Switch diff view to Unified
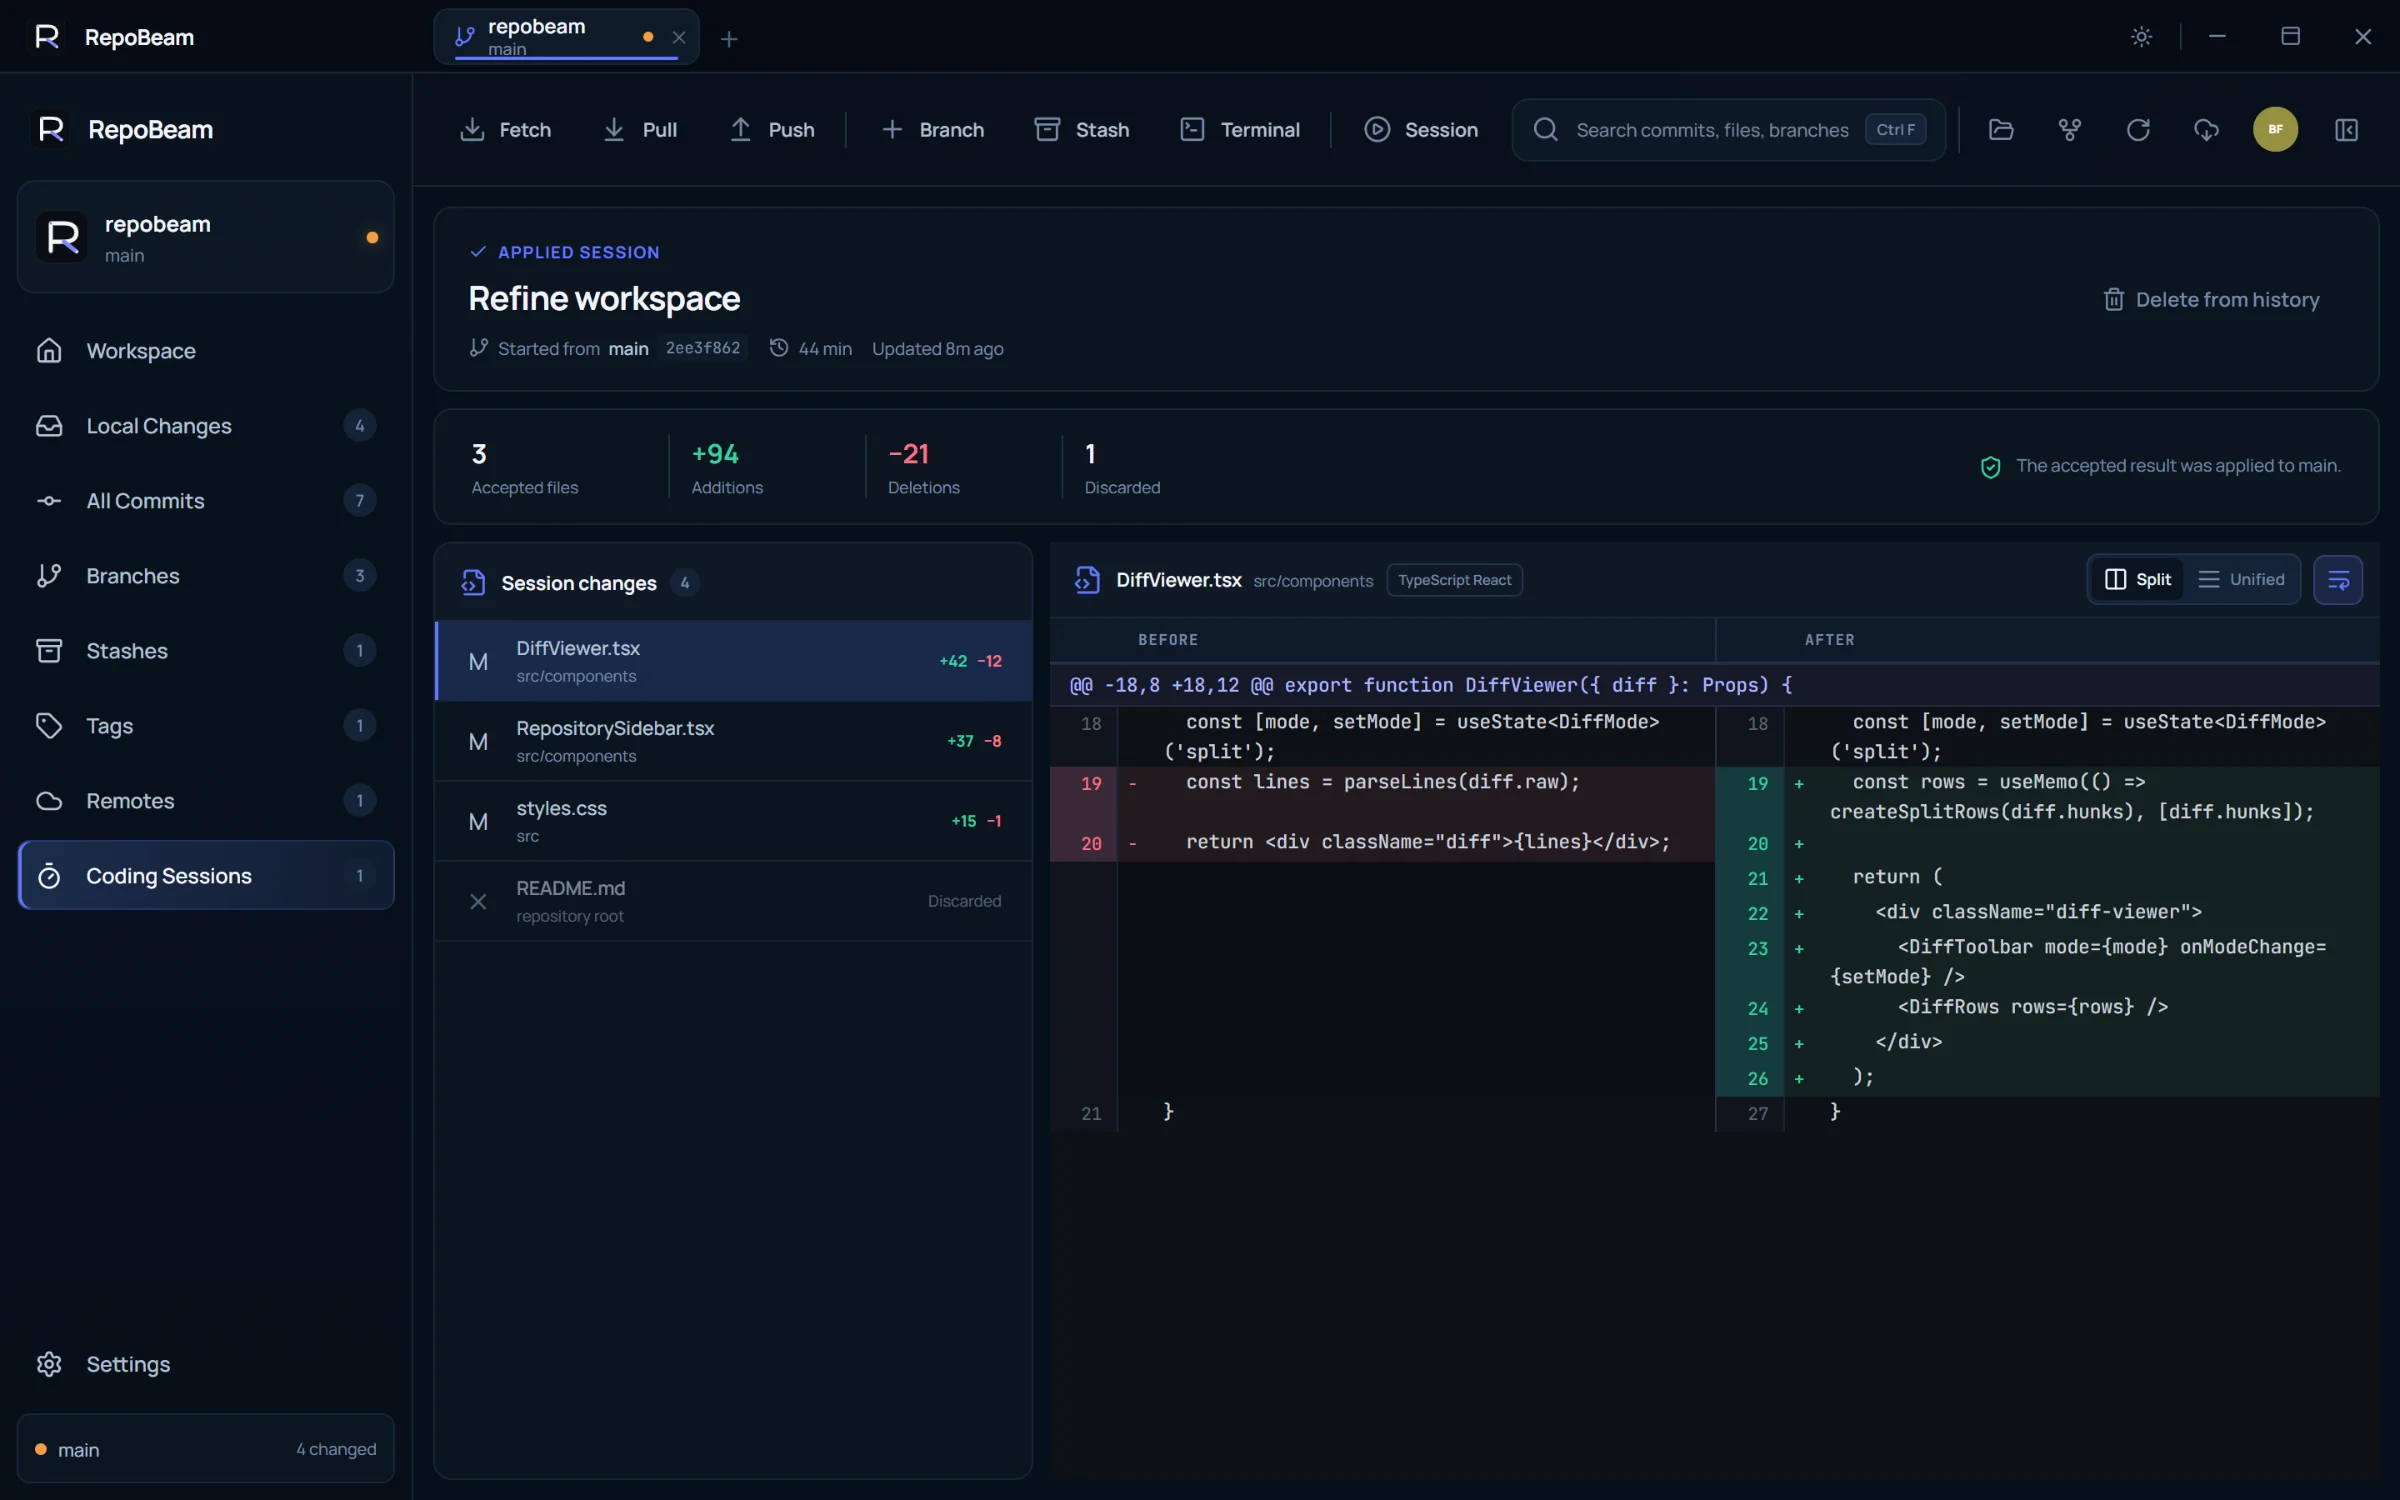Screen dimensions: 2400x1500 point(2241,580)
